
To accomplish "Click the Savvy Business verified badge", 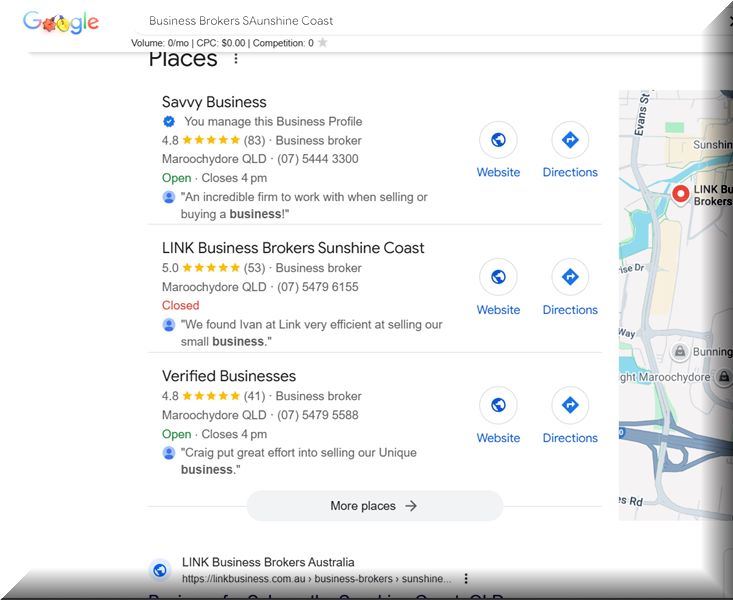I will click(169, 121).
